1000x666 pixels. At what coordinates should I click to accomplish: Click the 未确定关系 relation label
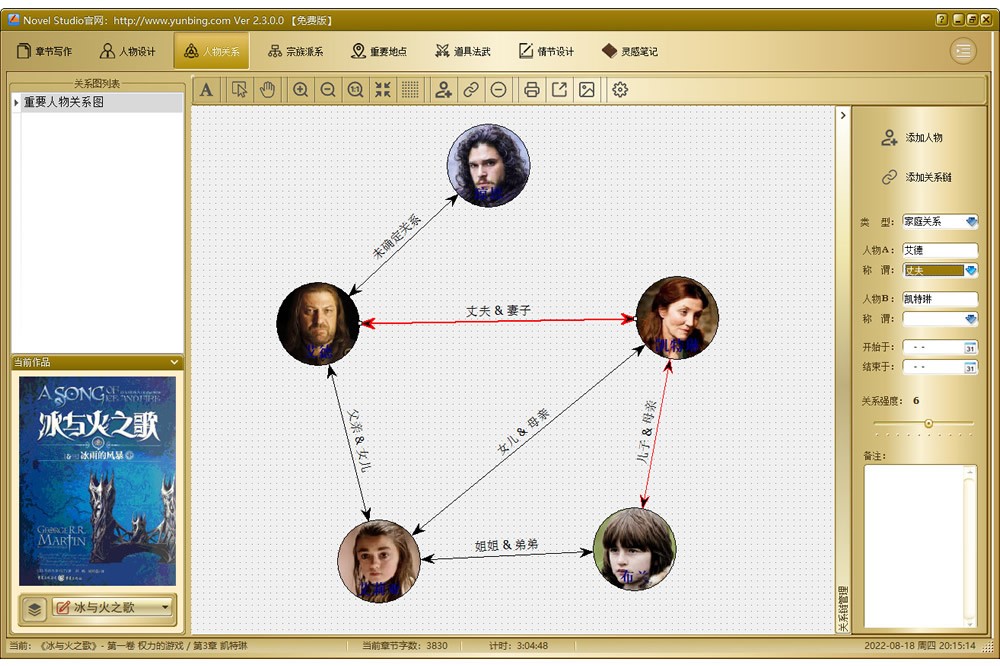tap(397, 236)
